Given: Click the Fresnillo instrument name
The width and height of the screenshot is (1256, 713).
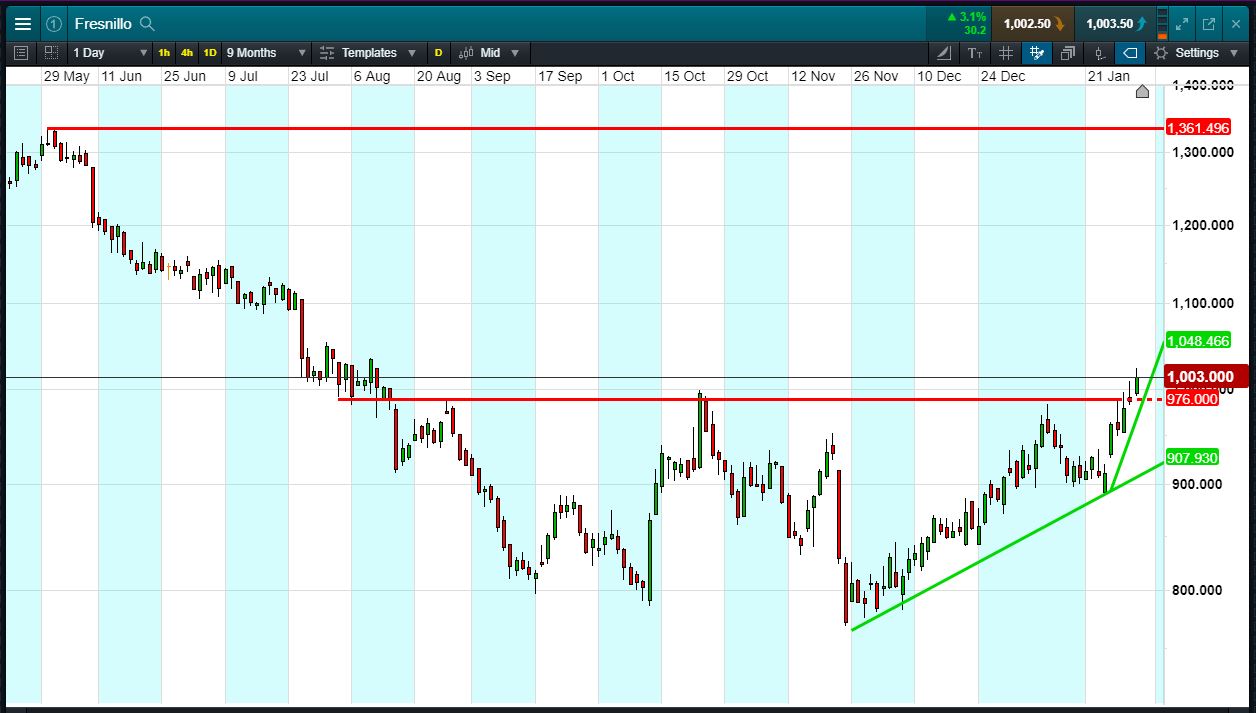Looking at the screenshot, I should pyautogui.click(x=104, y=23).
